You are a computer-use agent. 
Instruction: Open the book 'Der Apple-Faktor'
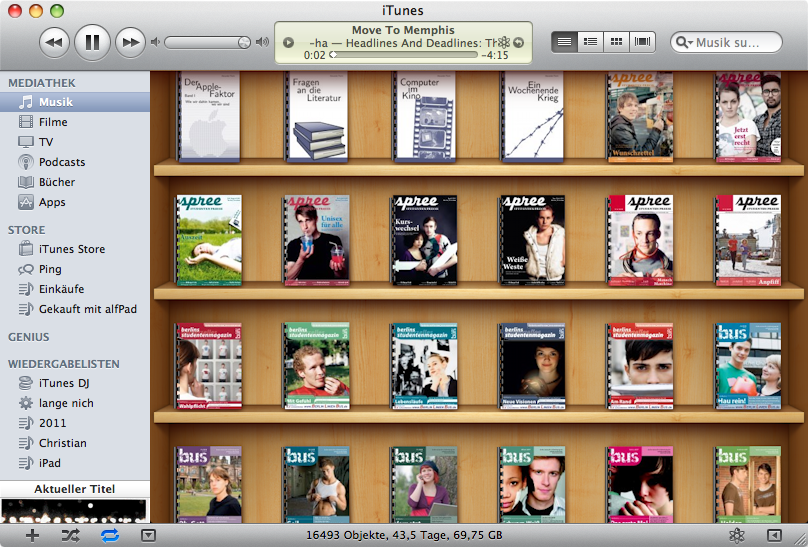click(209, 117)
